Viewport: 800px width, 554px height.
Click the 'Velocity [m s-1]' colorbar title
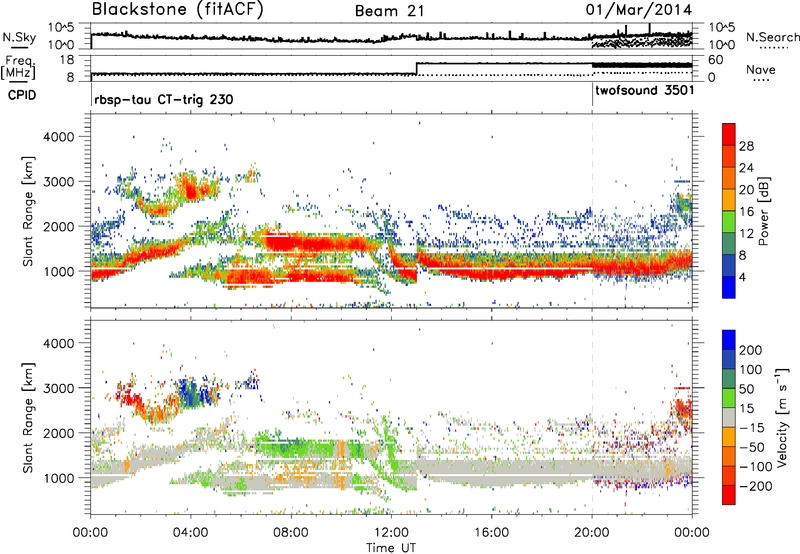pyautogui.click(x=781, y=417)
